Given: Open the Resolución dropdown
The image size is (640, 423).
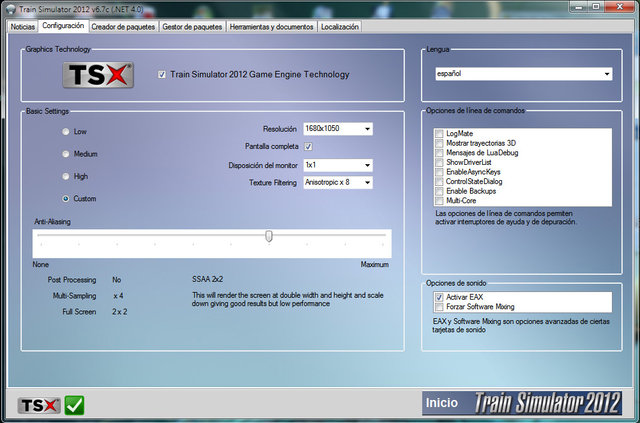Looking at the screenshot, I should point(338,129).
